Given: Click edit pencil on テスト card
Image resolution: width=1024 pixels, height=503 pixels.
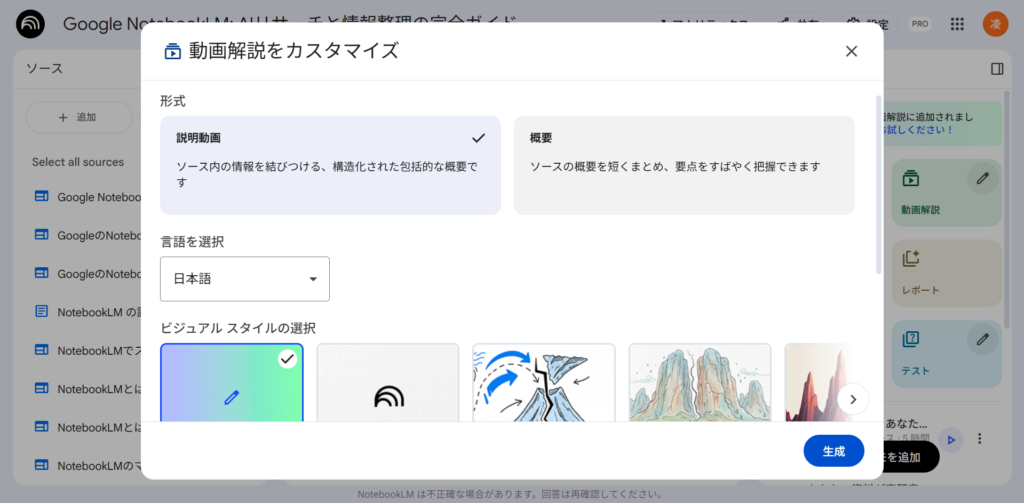Looking at the screenshot, I should 982,339.
